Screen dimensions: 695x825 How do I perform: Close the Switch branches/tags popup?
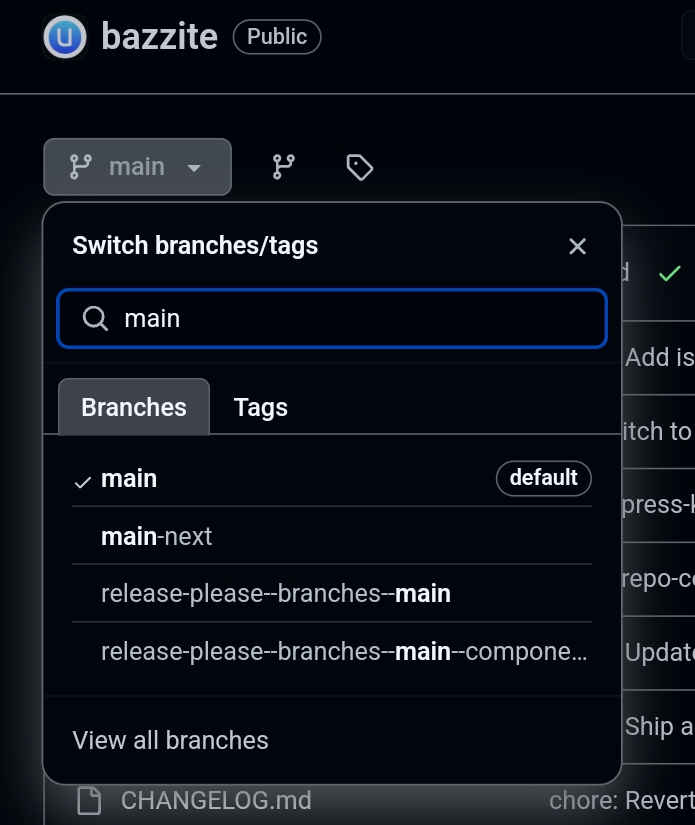pos(577,246)
